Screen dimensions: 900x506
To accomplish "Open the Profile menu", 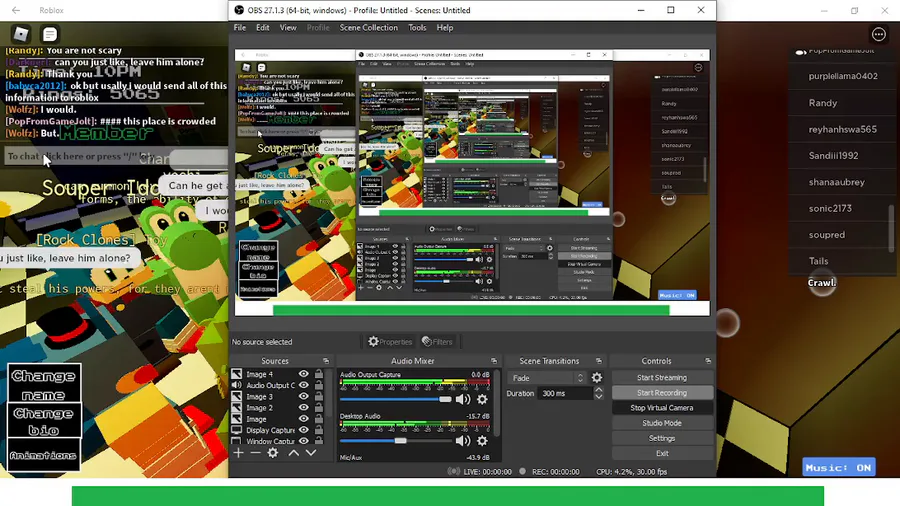I will click(x=318, y=28).
